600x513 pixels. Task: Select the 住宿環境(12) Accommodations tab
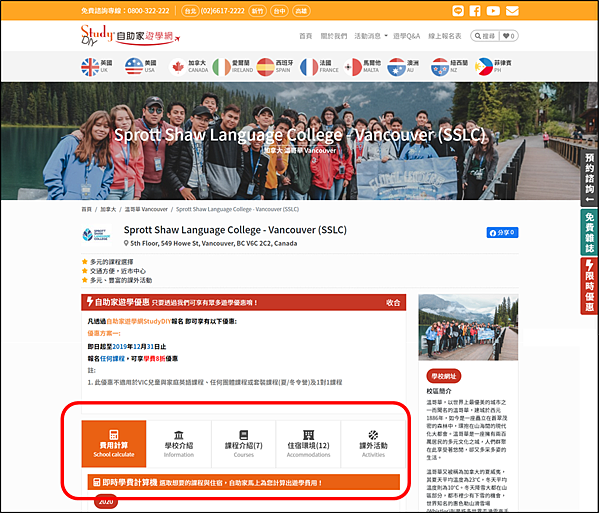pos(308,444)
